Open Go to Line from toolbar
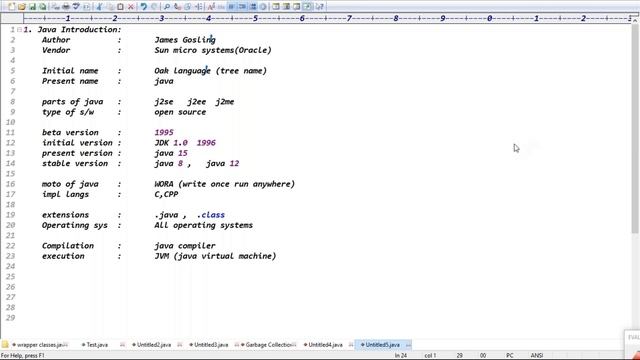The width and height of the screenshot is (640, 360). coord(198,7)
